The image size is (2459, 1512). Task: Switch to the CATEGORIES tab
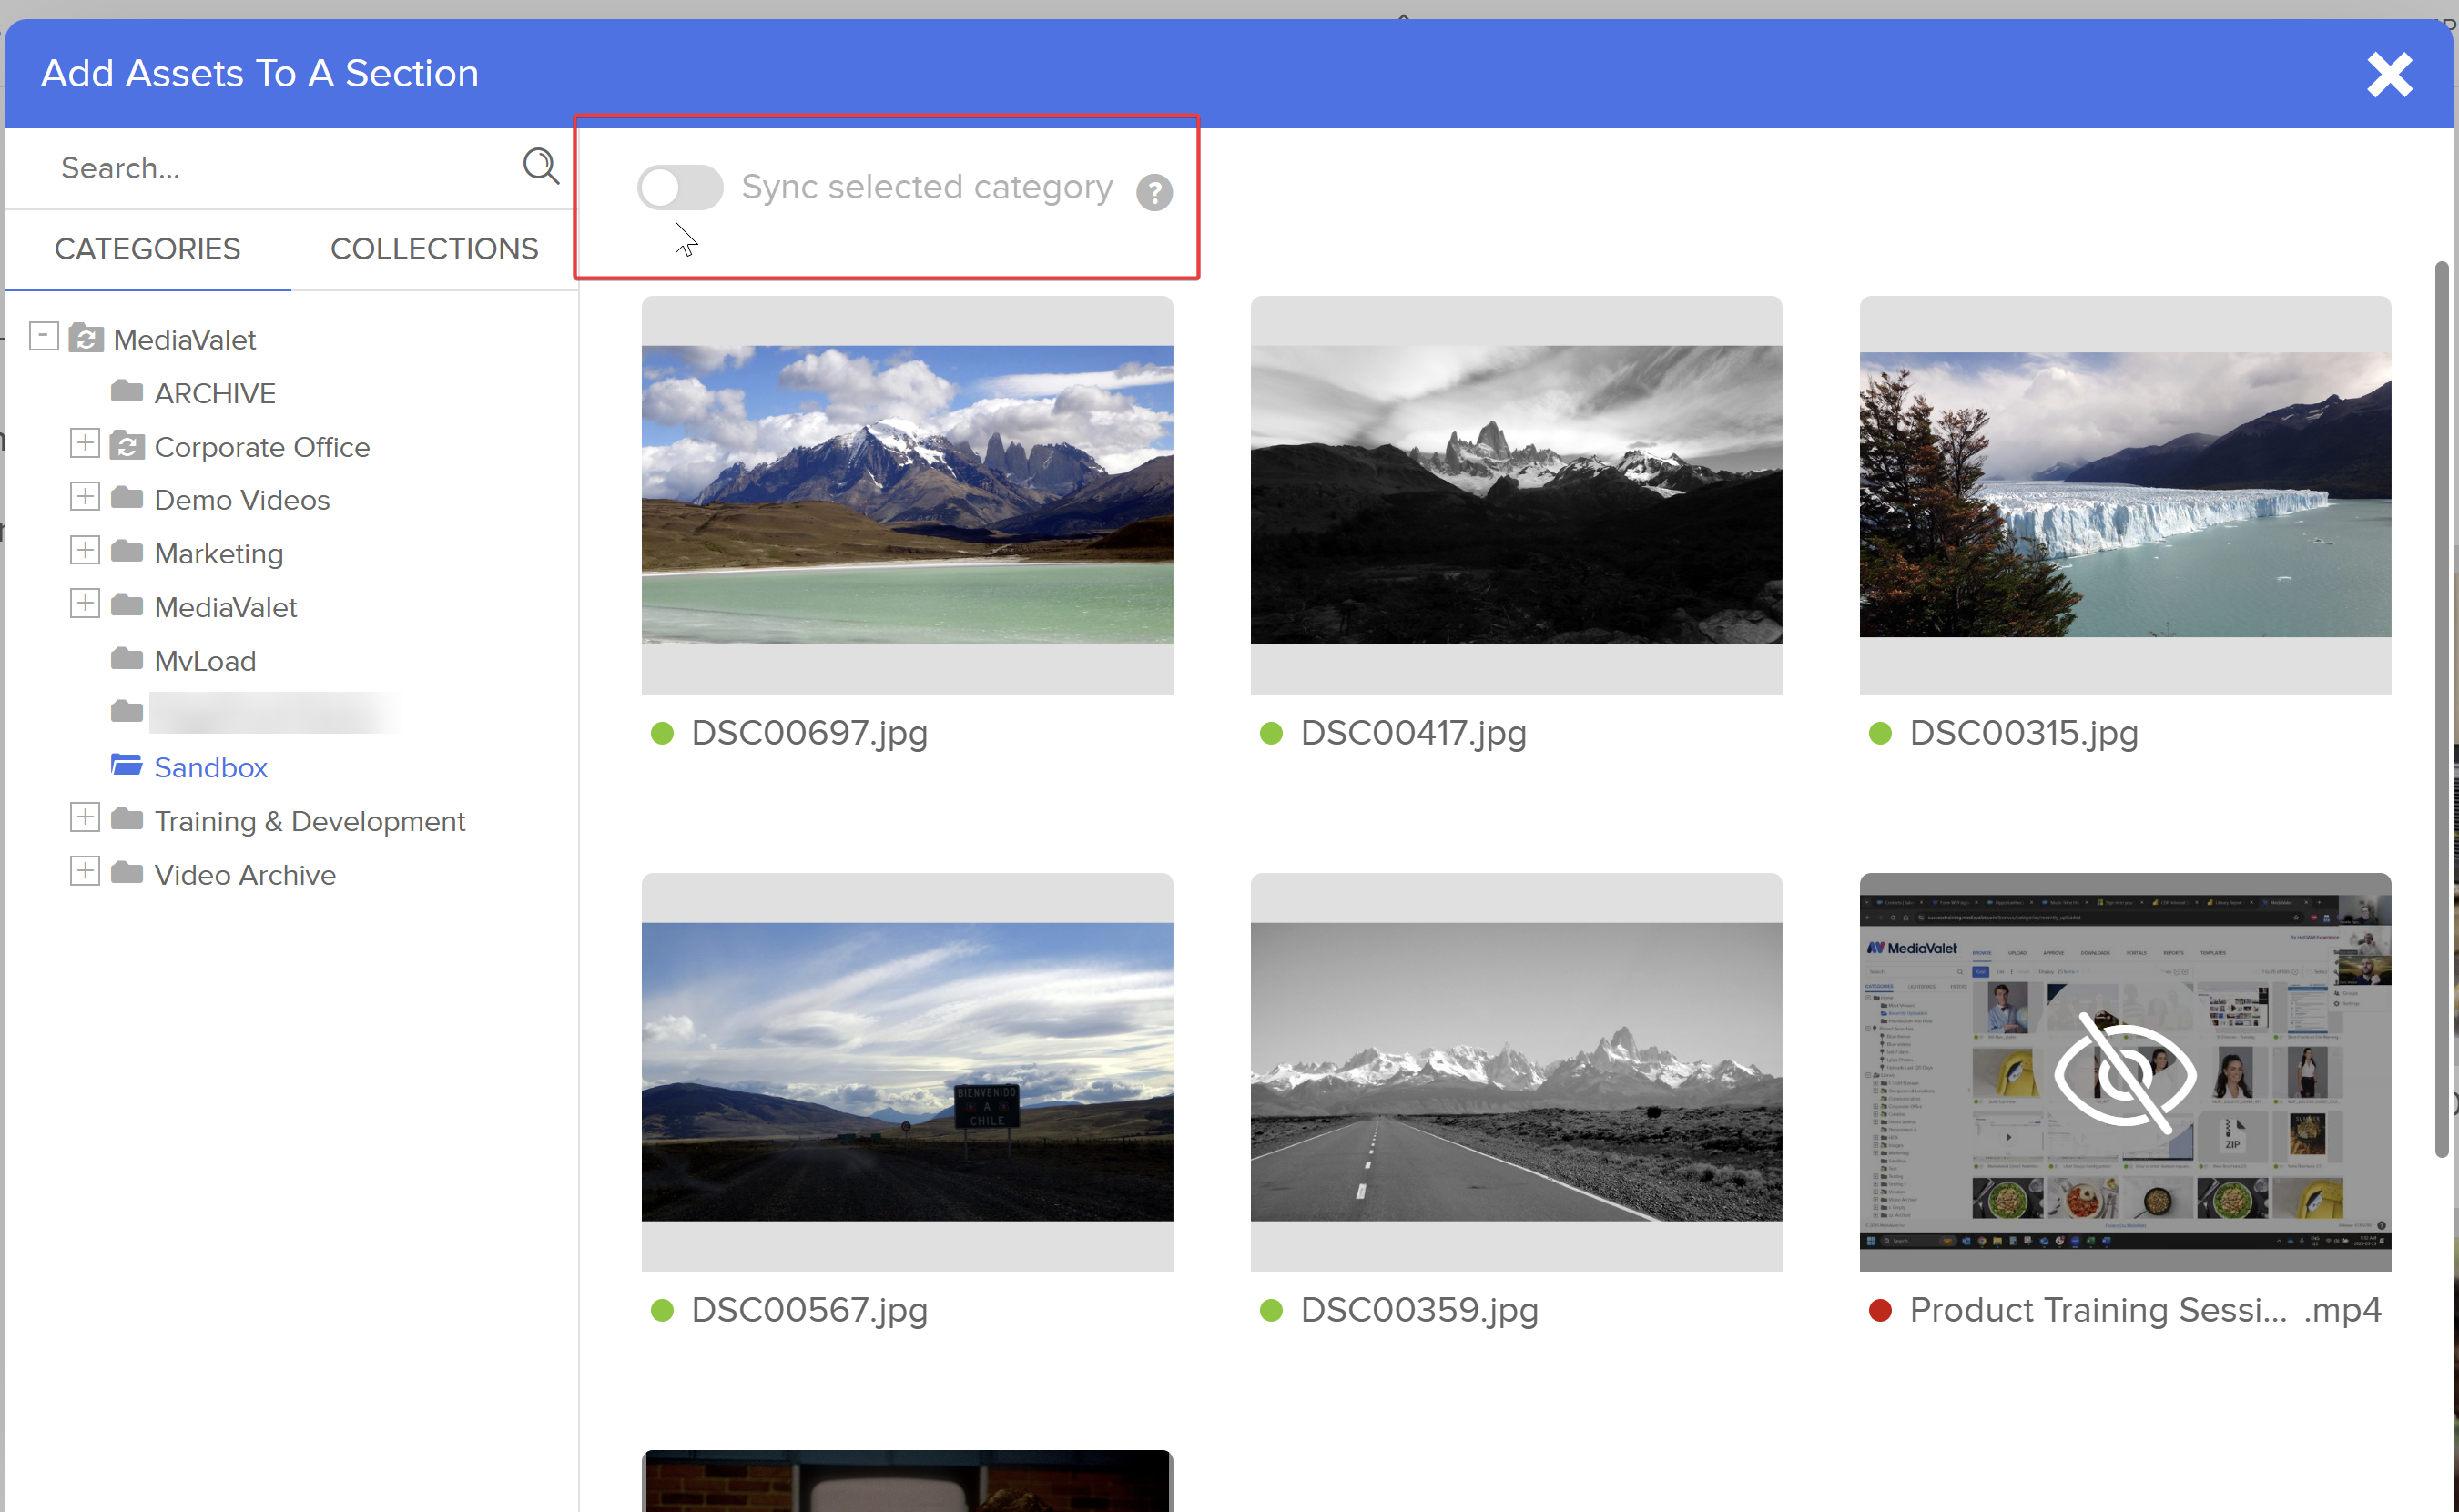tap(147, 249)
